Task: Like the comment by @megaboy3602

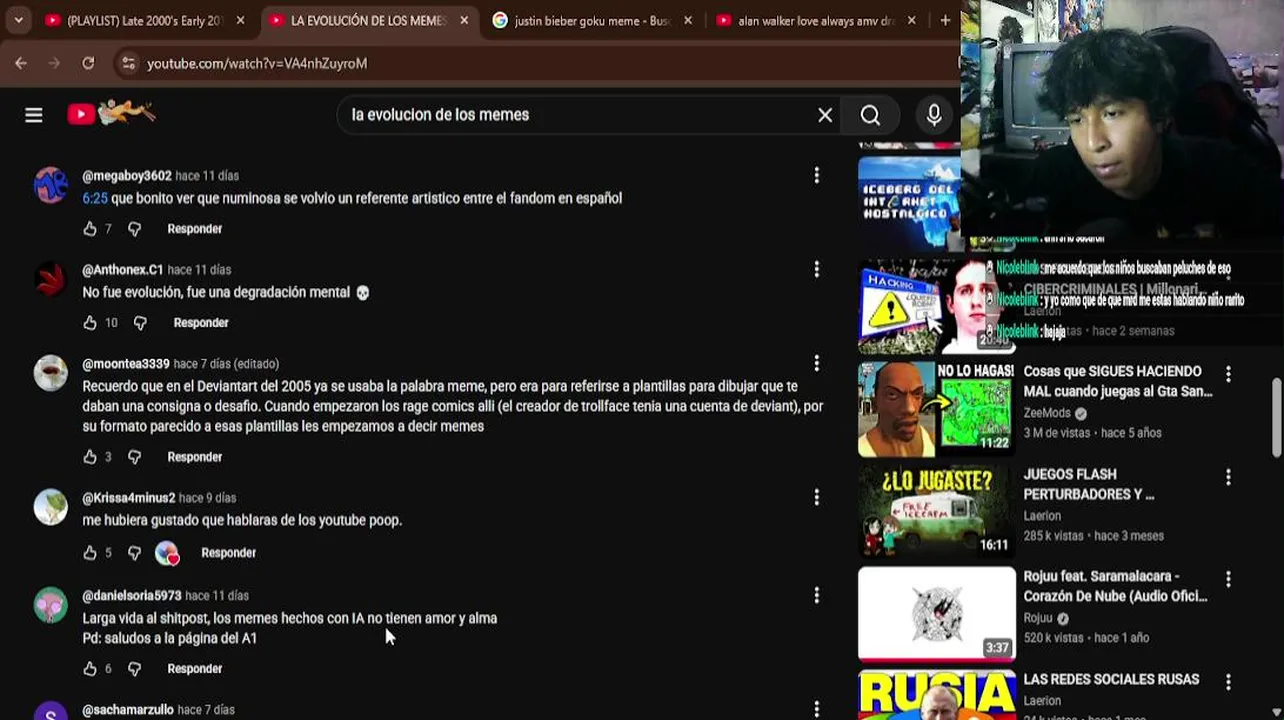Action: pos(90,229)
